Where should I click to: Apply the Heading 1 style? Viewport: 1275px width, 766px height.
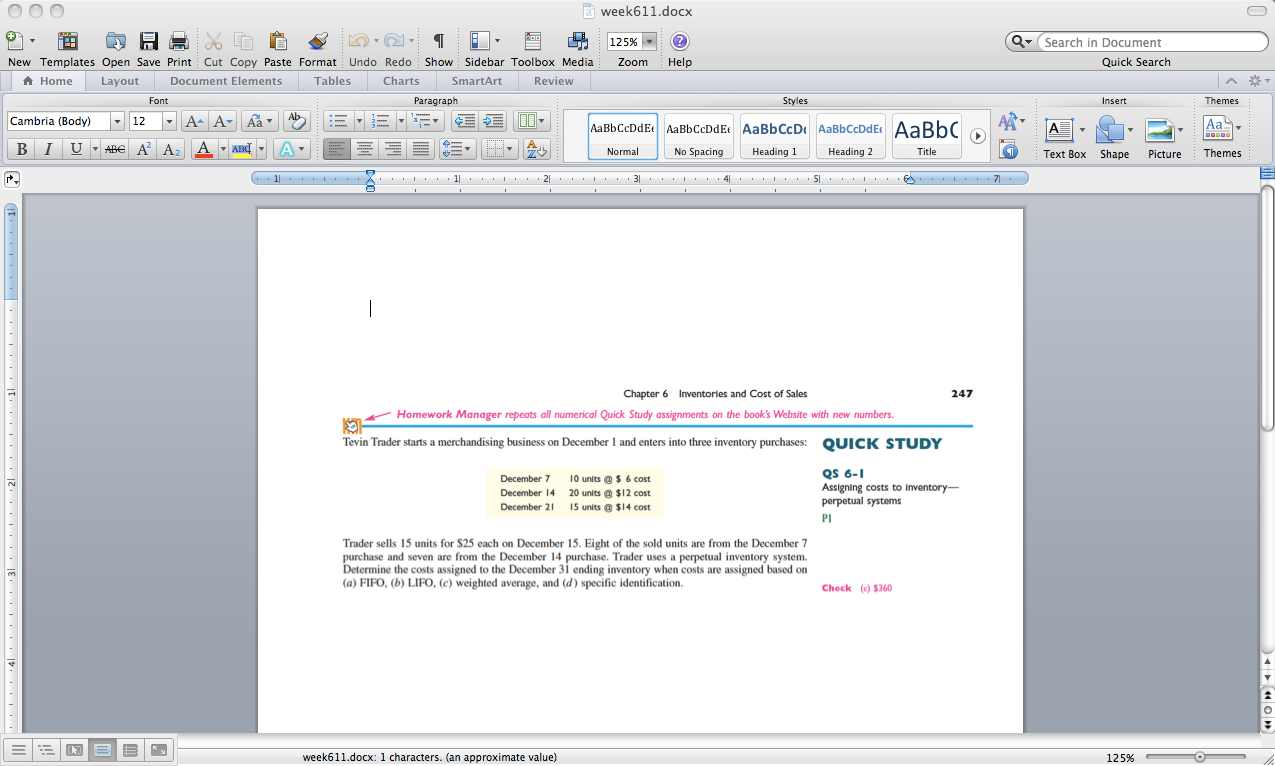pos(775,136)
